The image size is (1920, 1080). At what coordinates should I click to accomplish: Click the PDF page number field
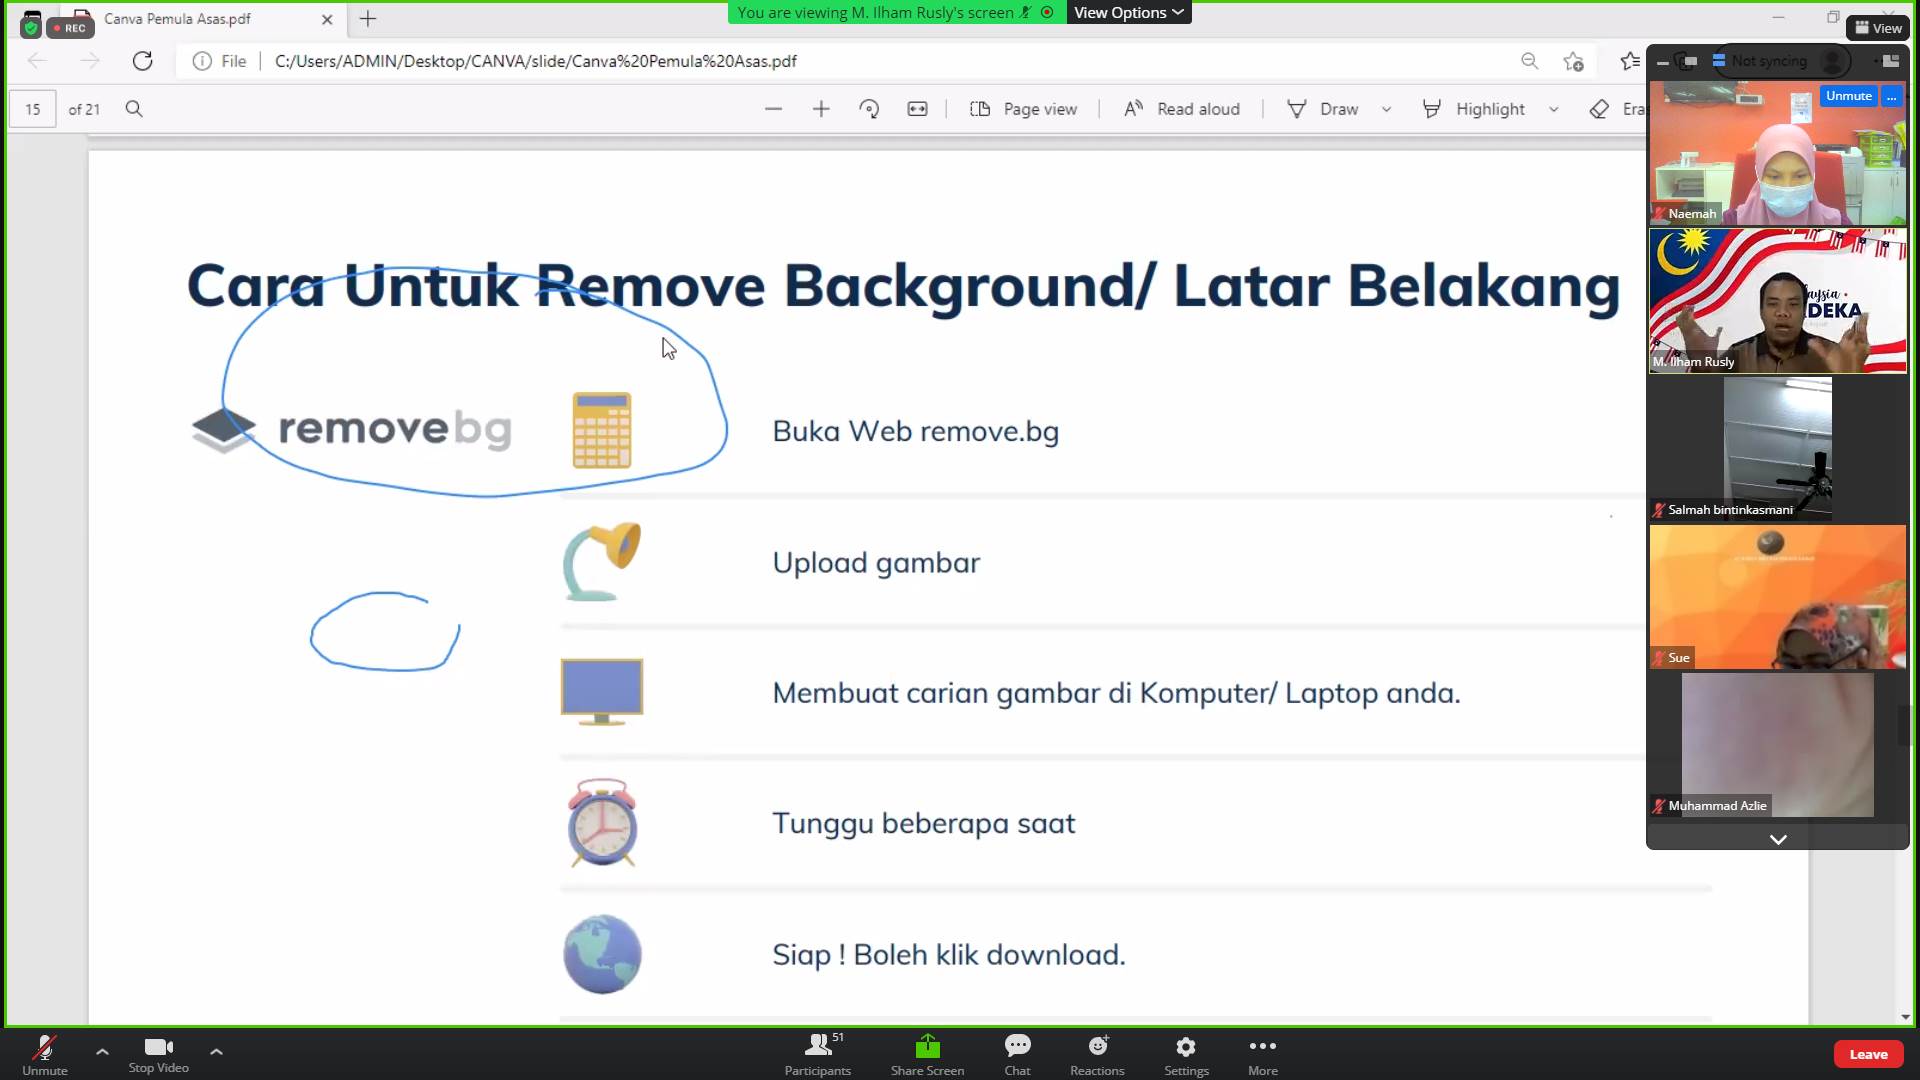tap(33, 109)
